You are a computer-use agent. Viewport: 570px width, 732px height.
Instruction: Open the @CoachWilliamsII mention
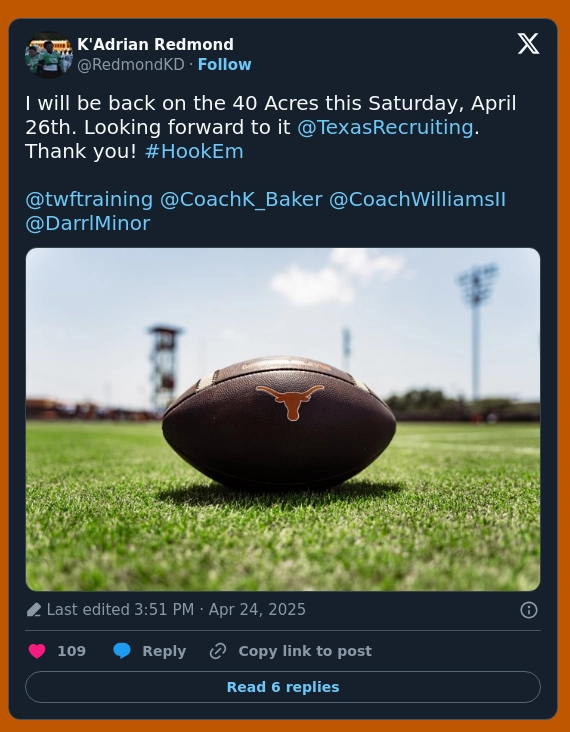(x=417, y=199)
